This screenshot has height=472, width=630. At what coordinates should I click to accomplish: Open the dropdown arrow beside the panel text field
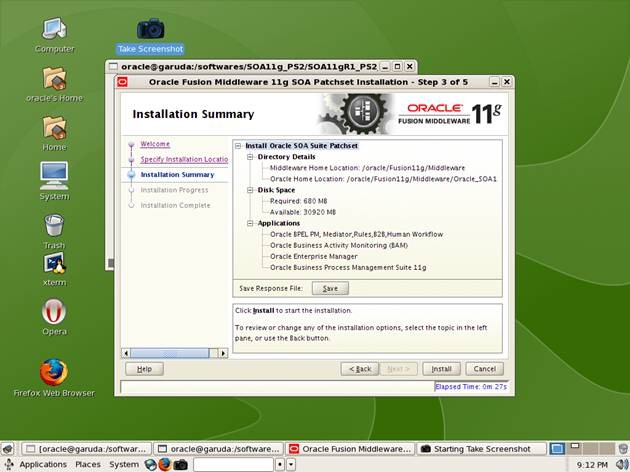pos(291,465)
